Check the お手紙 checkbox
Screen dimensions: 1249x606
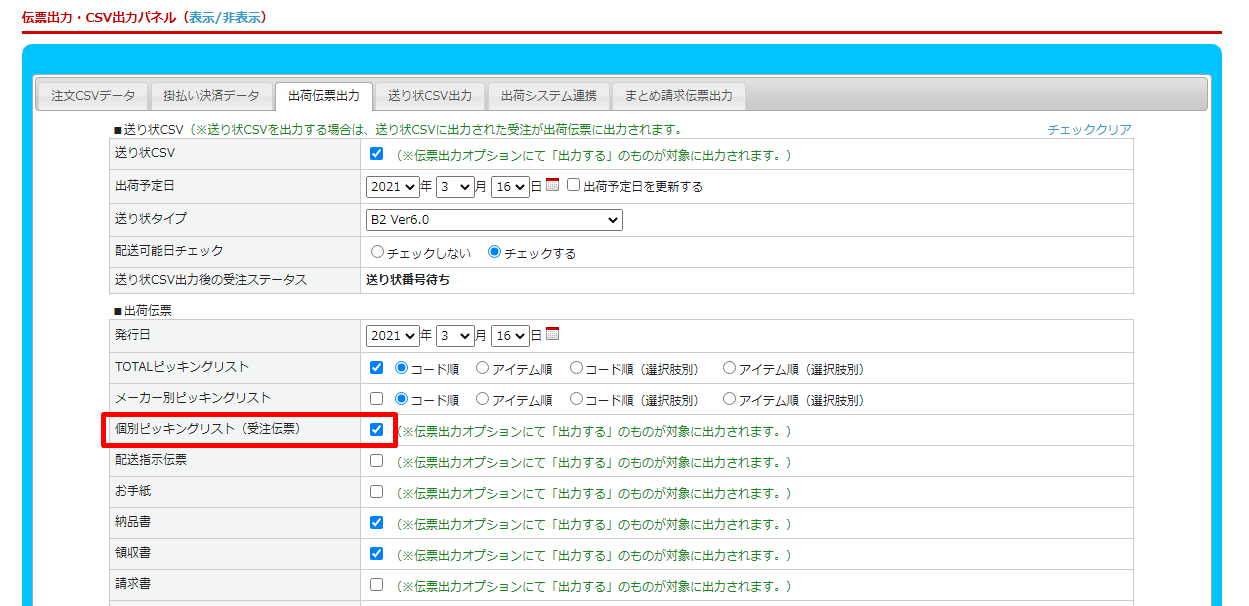pos(376,492)
